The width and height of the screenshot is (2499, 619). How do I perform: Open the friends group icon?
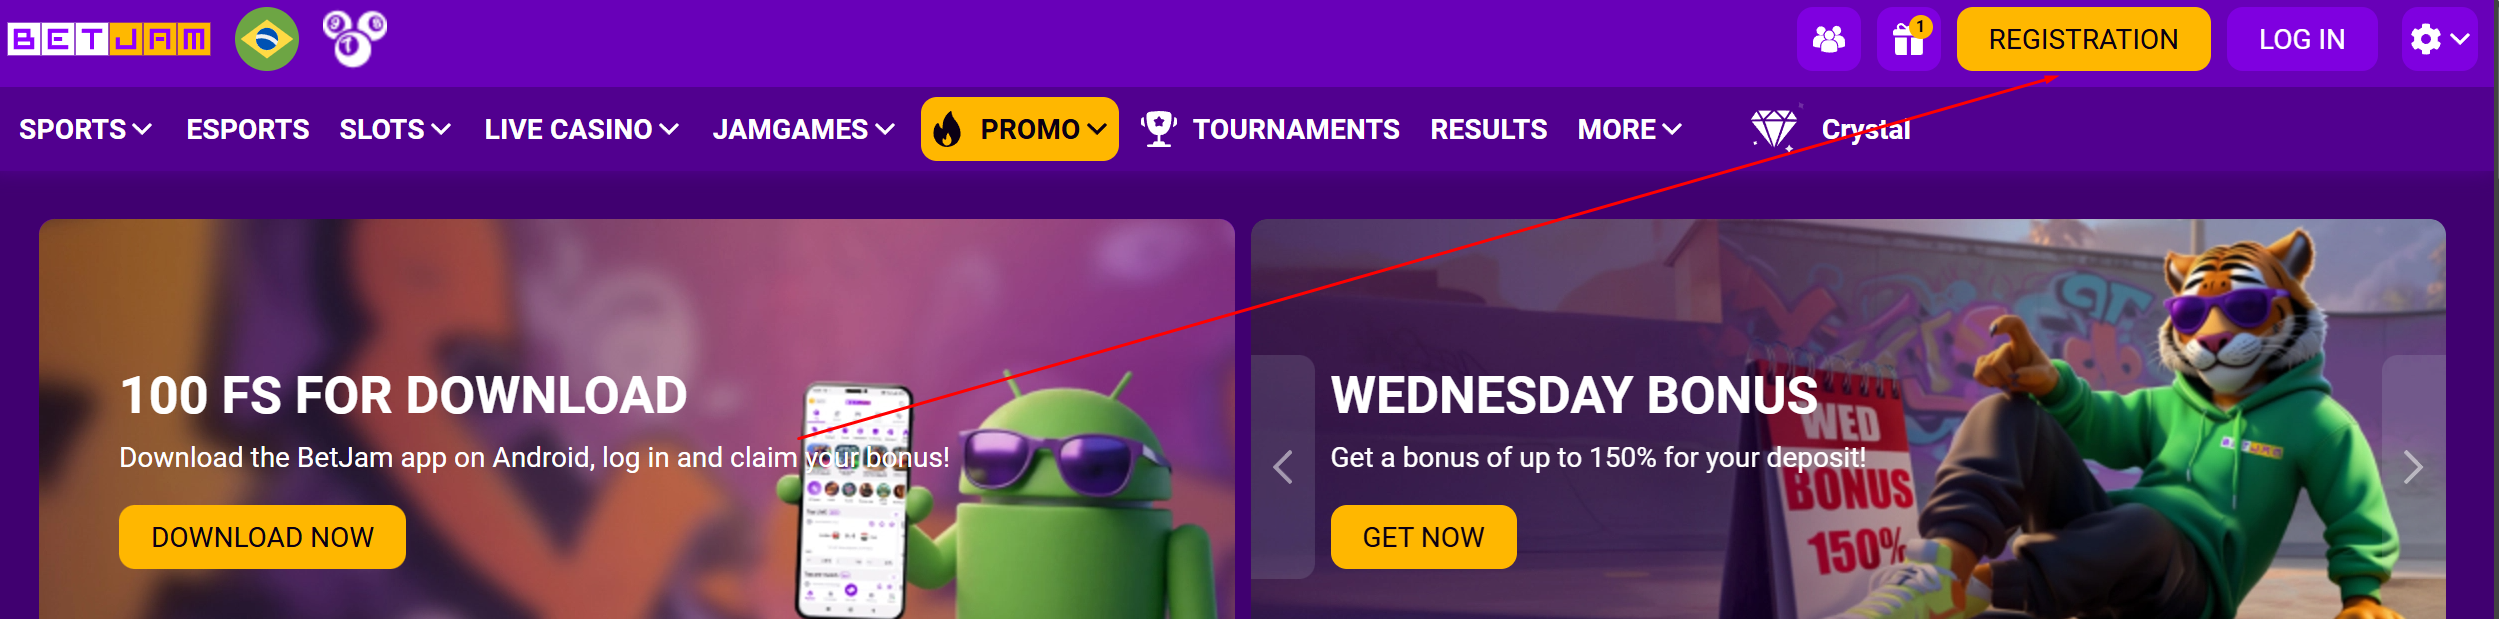[1828, 39]
